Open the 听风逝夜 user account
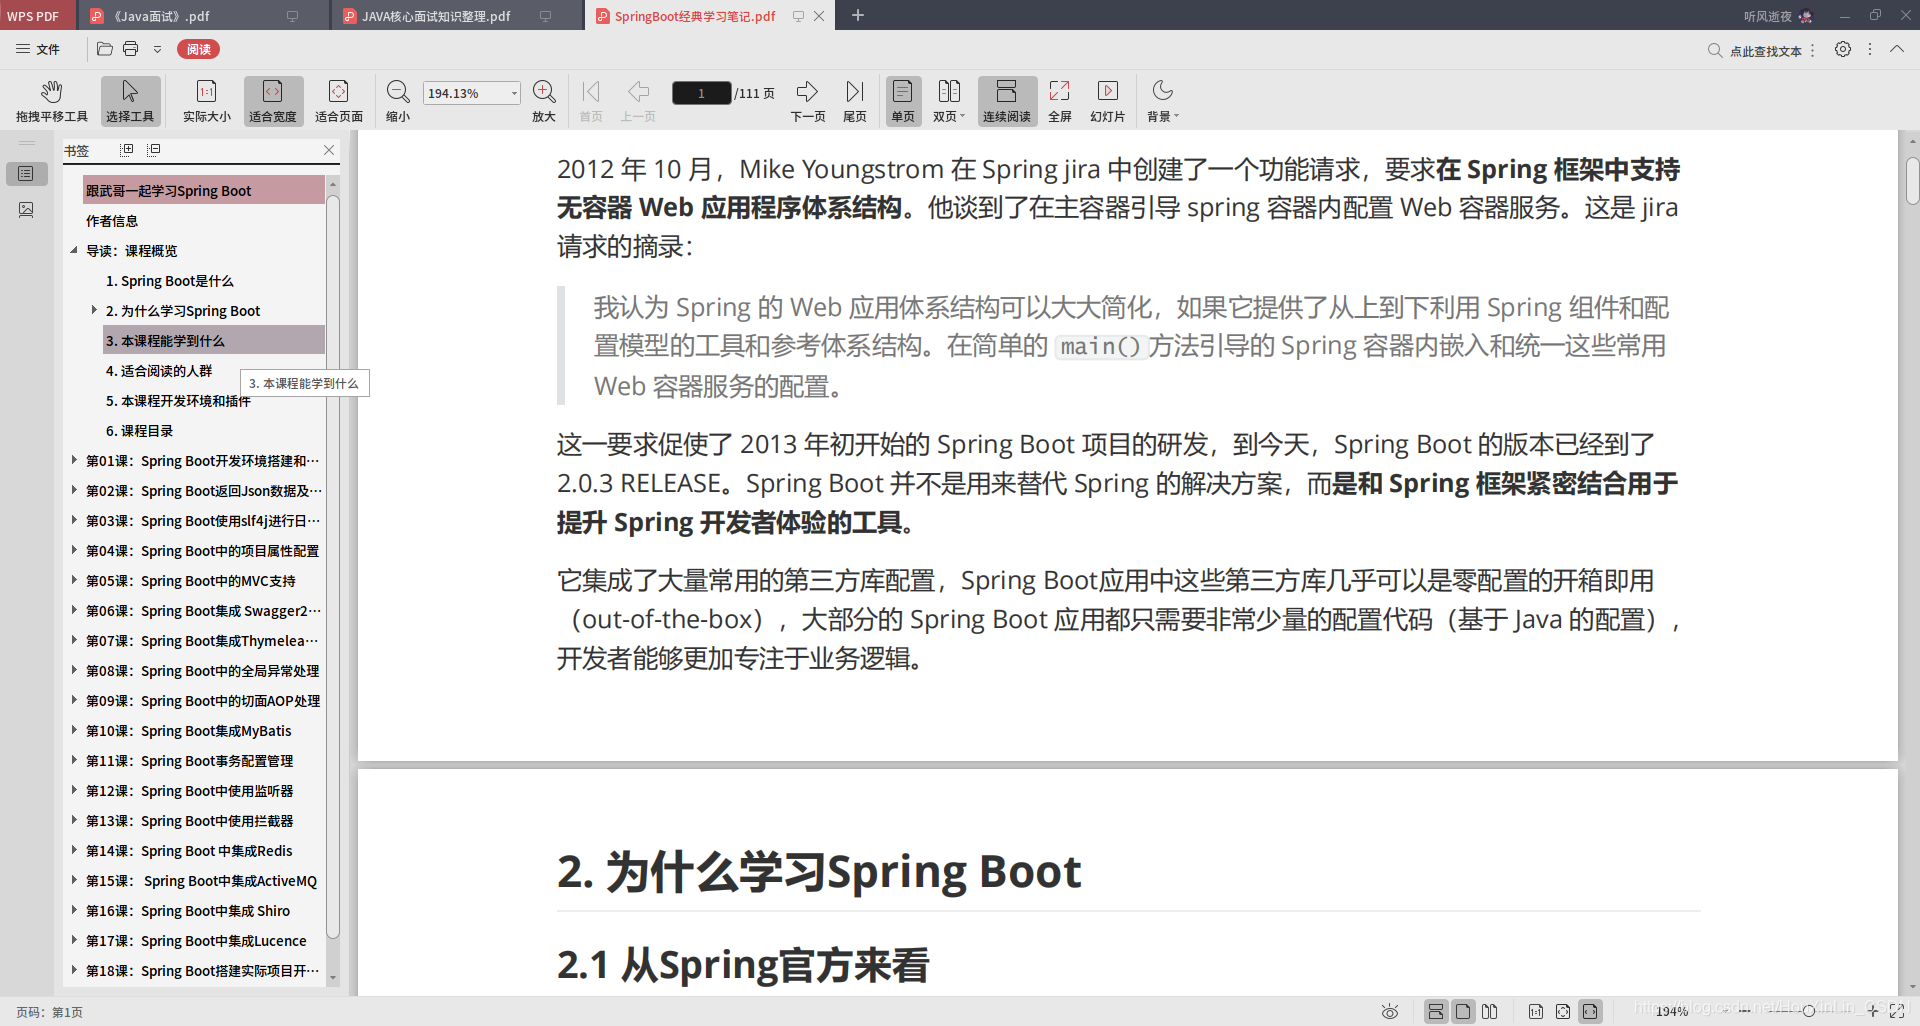Image resolution: width=1920 pixels, height=1026 pixels. 1777,16
